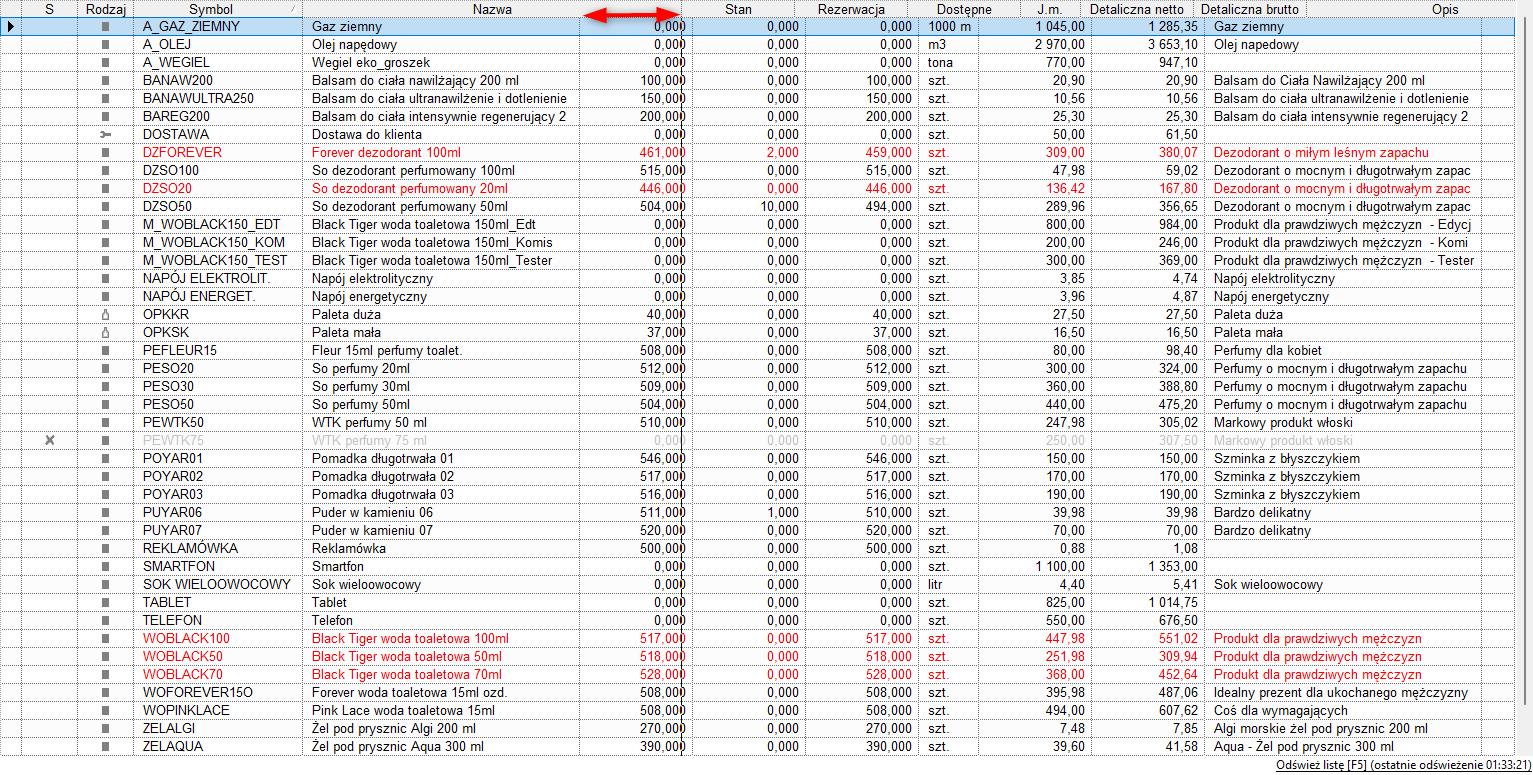Select the DZSO100 symbol cell
The height and width of the screenshot is (775, 1533).
(219, 170)
